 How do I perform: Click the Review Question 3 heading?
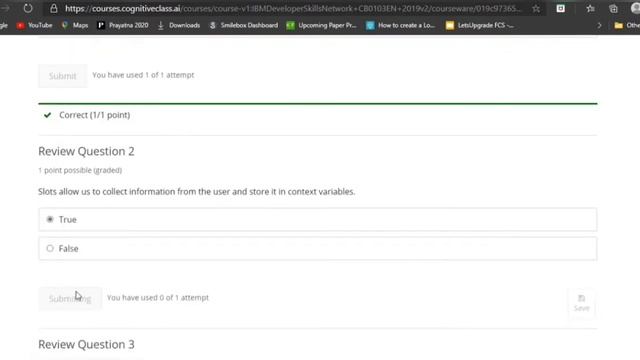[86, 344]
